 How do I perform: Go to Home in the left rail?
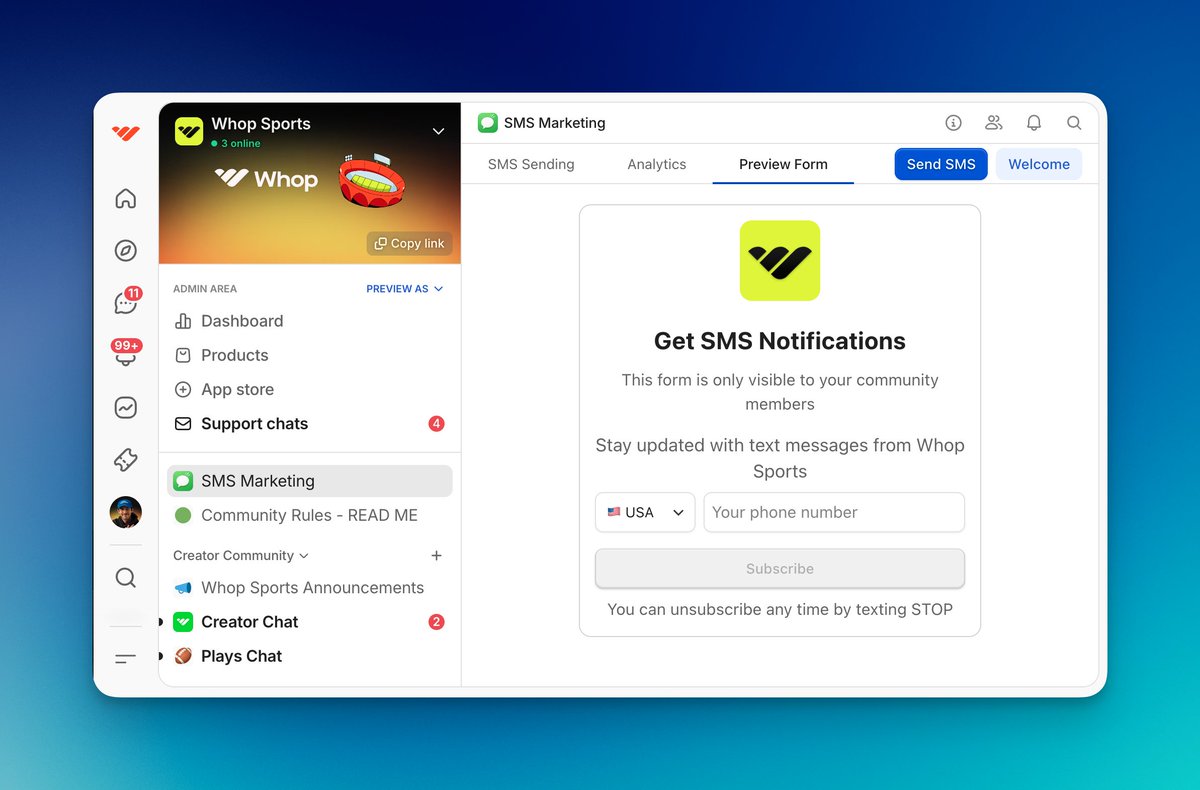point(125,198)
